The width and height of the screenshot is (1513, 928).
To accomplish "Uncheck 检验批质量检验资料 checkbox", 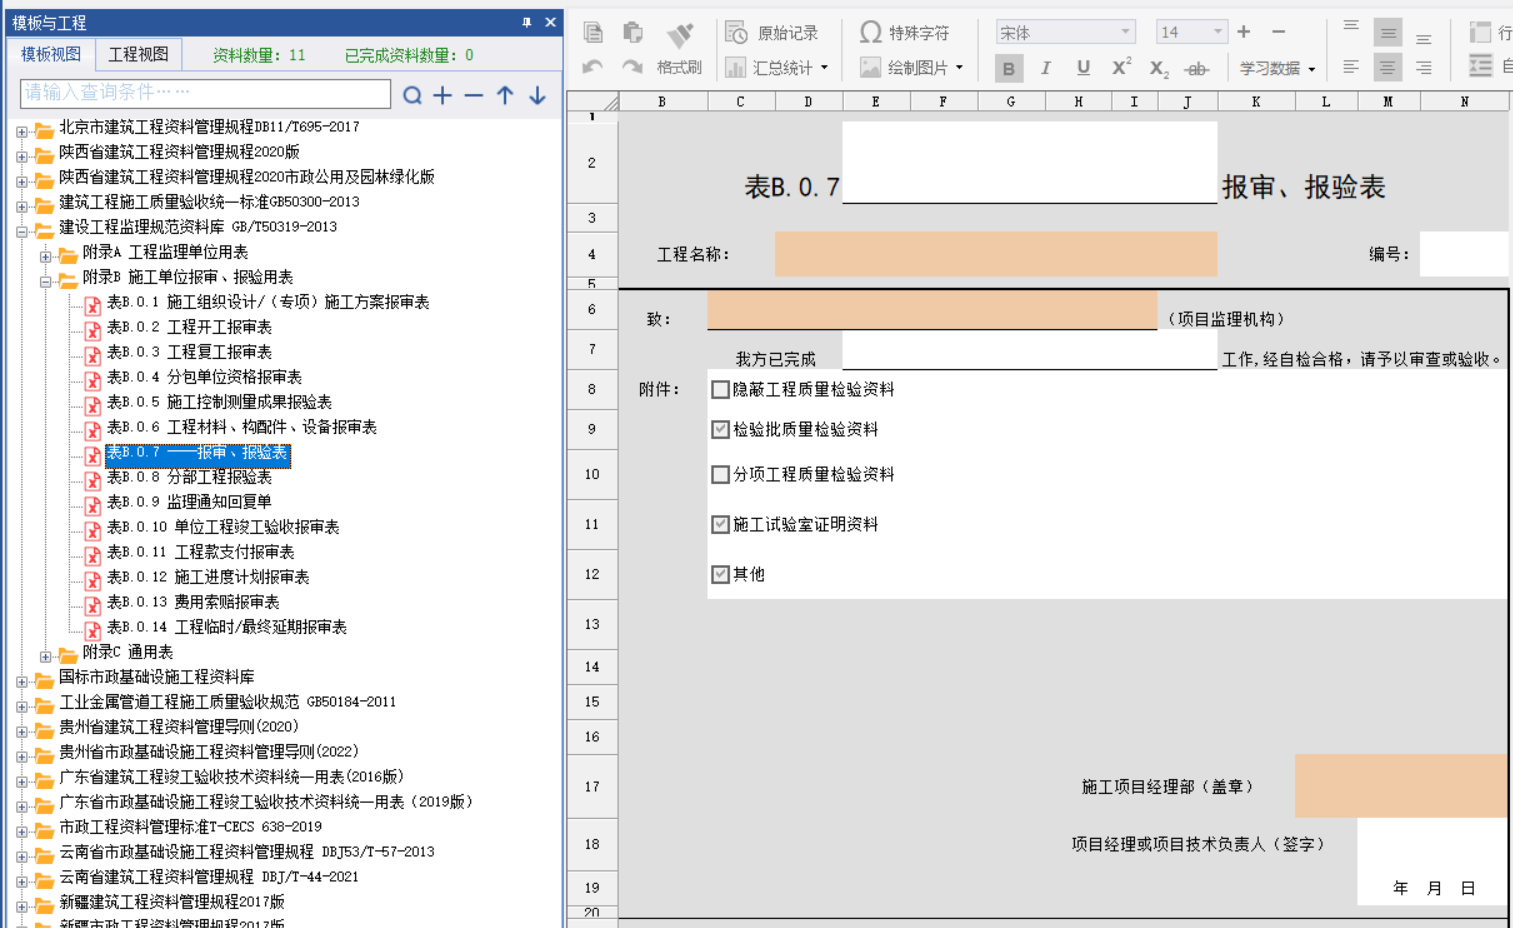I will [720, 429].
